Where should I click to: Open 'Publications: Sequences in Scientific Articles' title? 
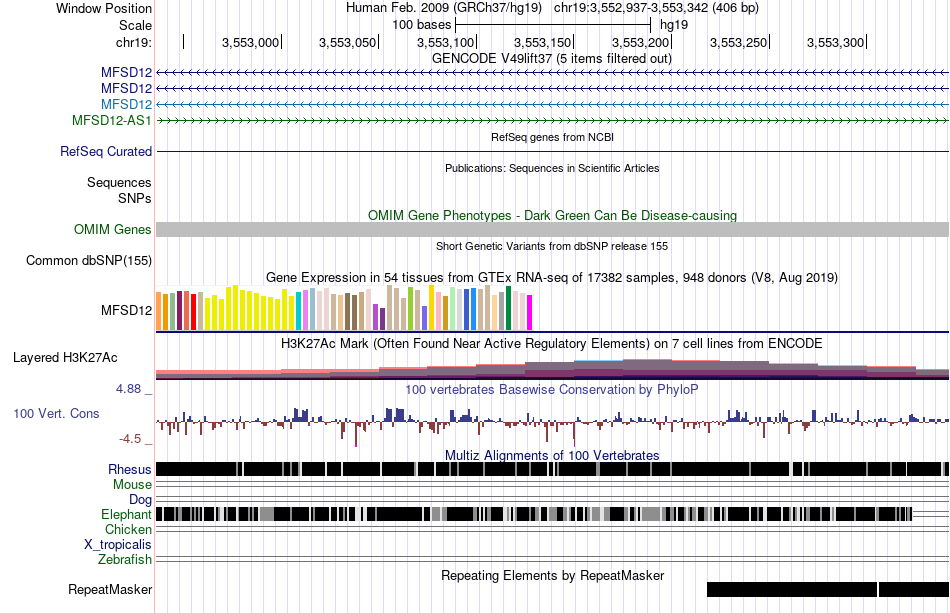pos(552,168)
